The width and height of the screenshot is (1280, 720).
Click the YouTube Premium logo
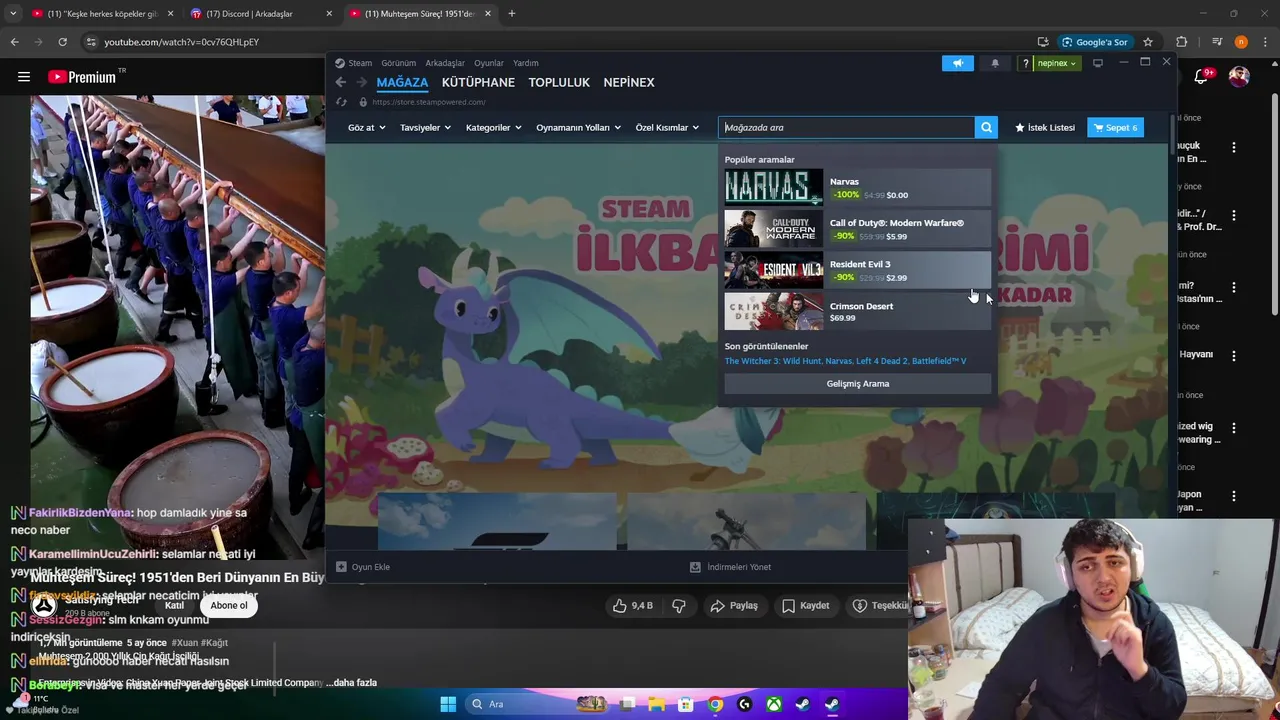point(82,77)
